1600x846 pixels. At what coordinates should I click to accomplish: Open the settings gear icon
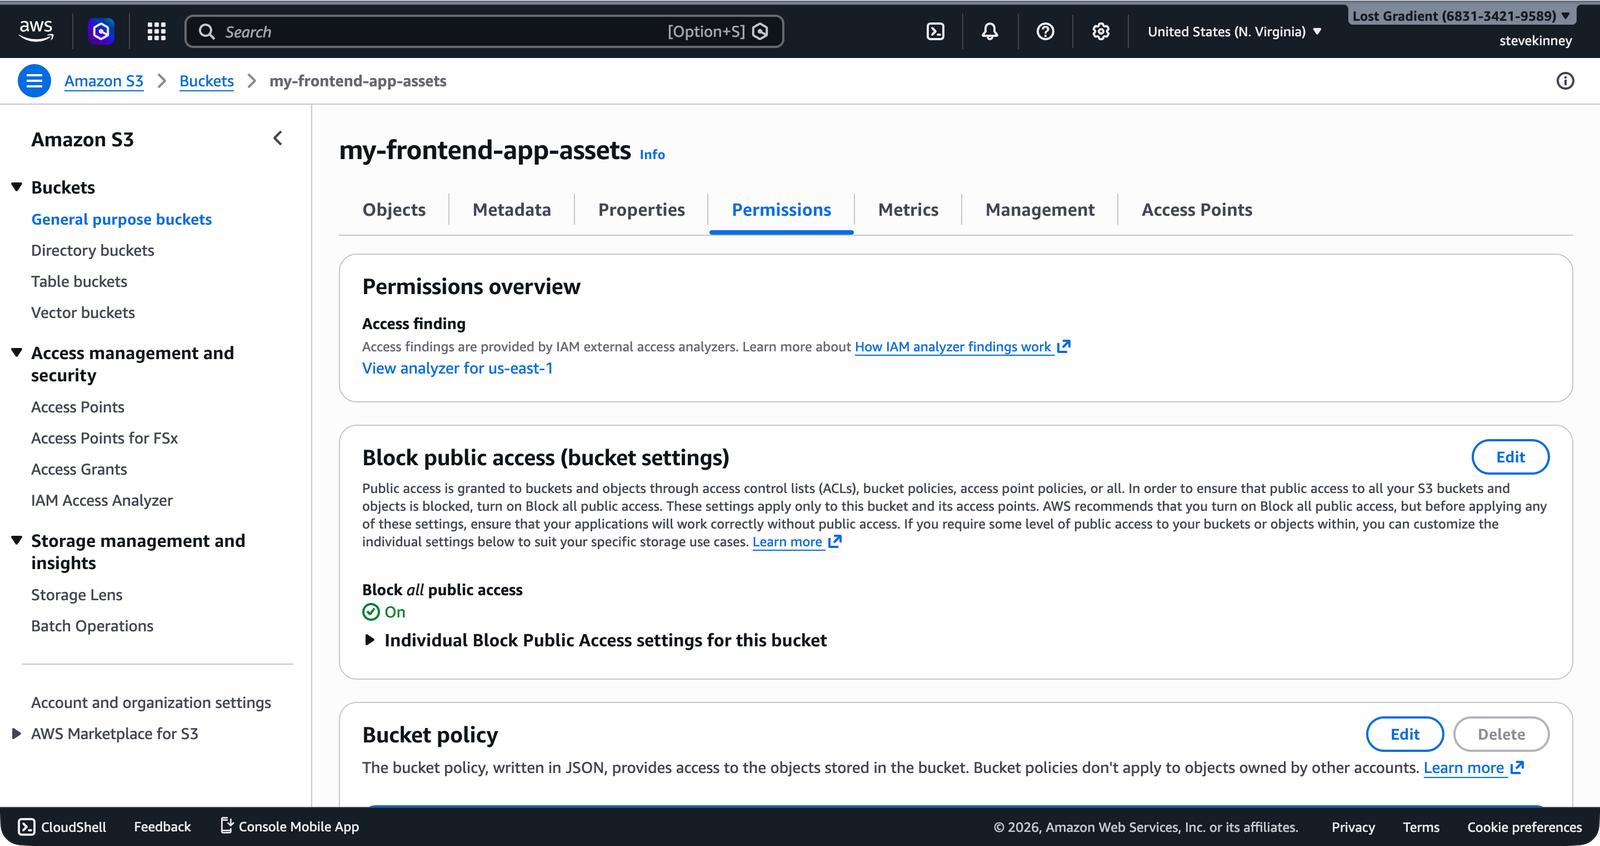coord(1101,31)
